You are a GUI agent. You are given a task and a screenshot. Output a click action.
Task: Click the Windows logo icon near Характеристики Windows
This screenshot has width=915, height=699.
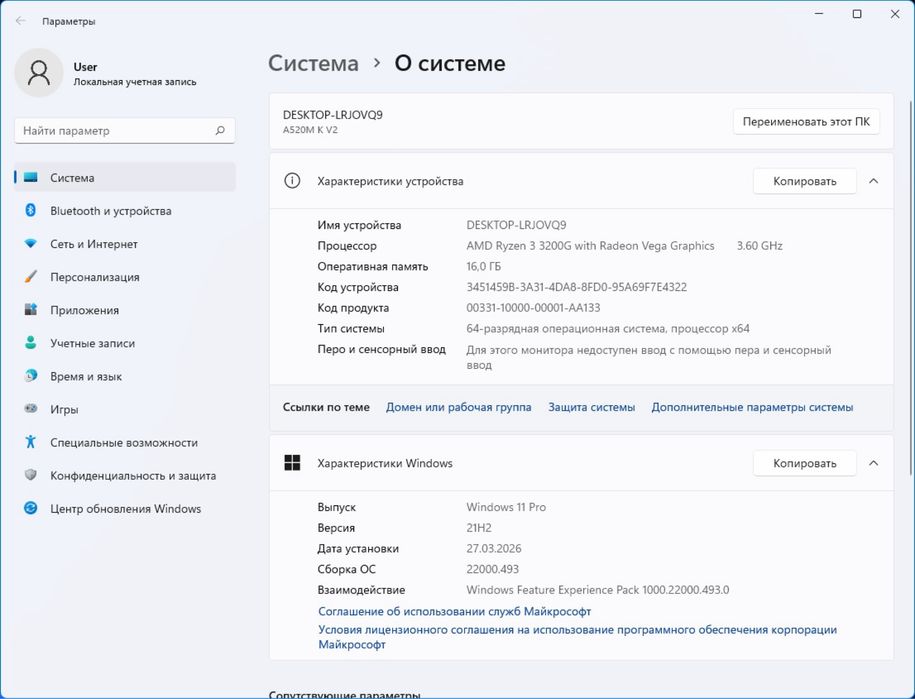[292, 463]
